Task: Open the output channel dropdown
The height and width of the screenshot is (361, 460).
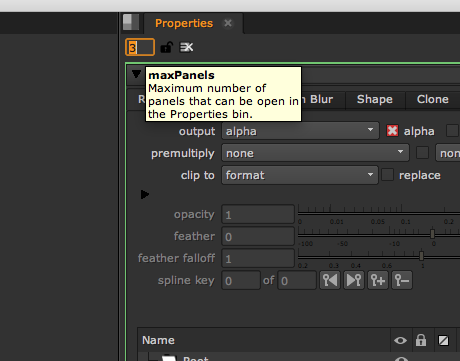Action: pyautogui.click(x=300, y=131)
